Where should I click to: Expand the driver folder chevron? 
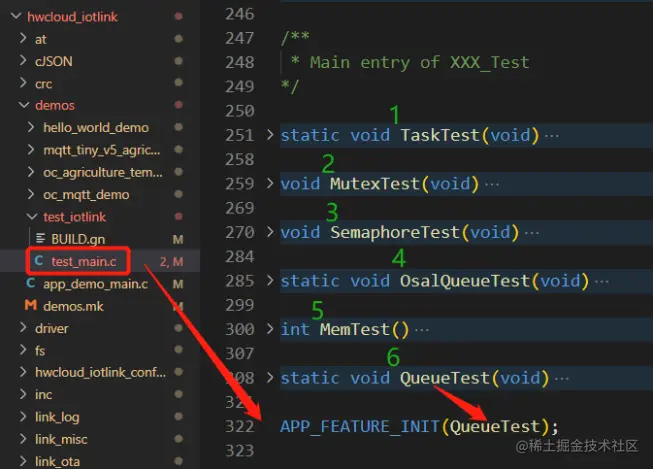(x=23, y=328)
